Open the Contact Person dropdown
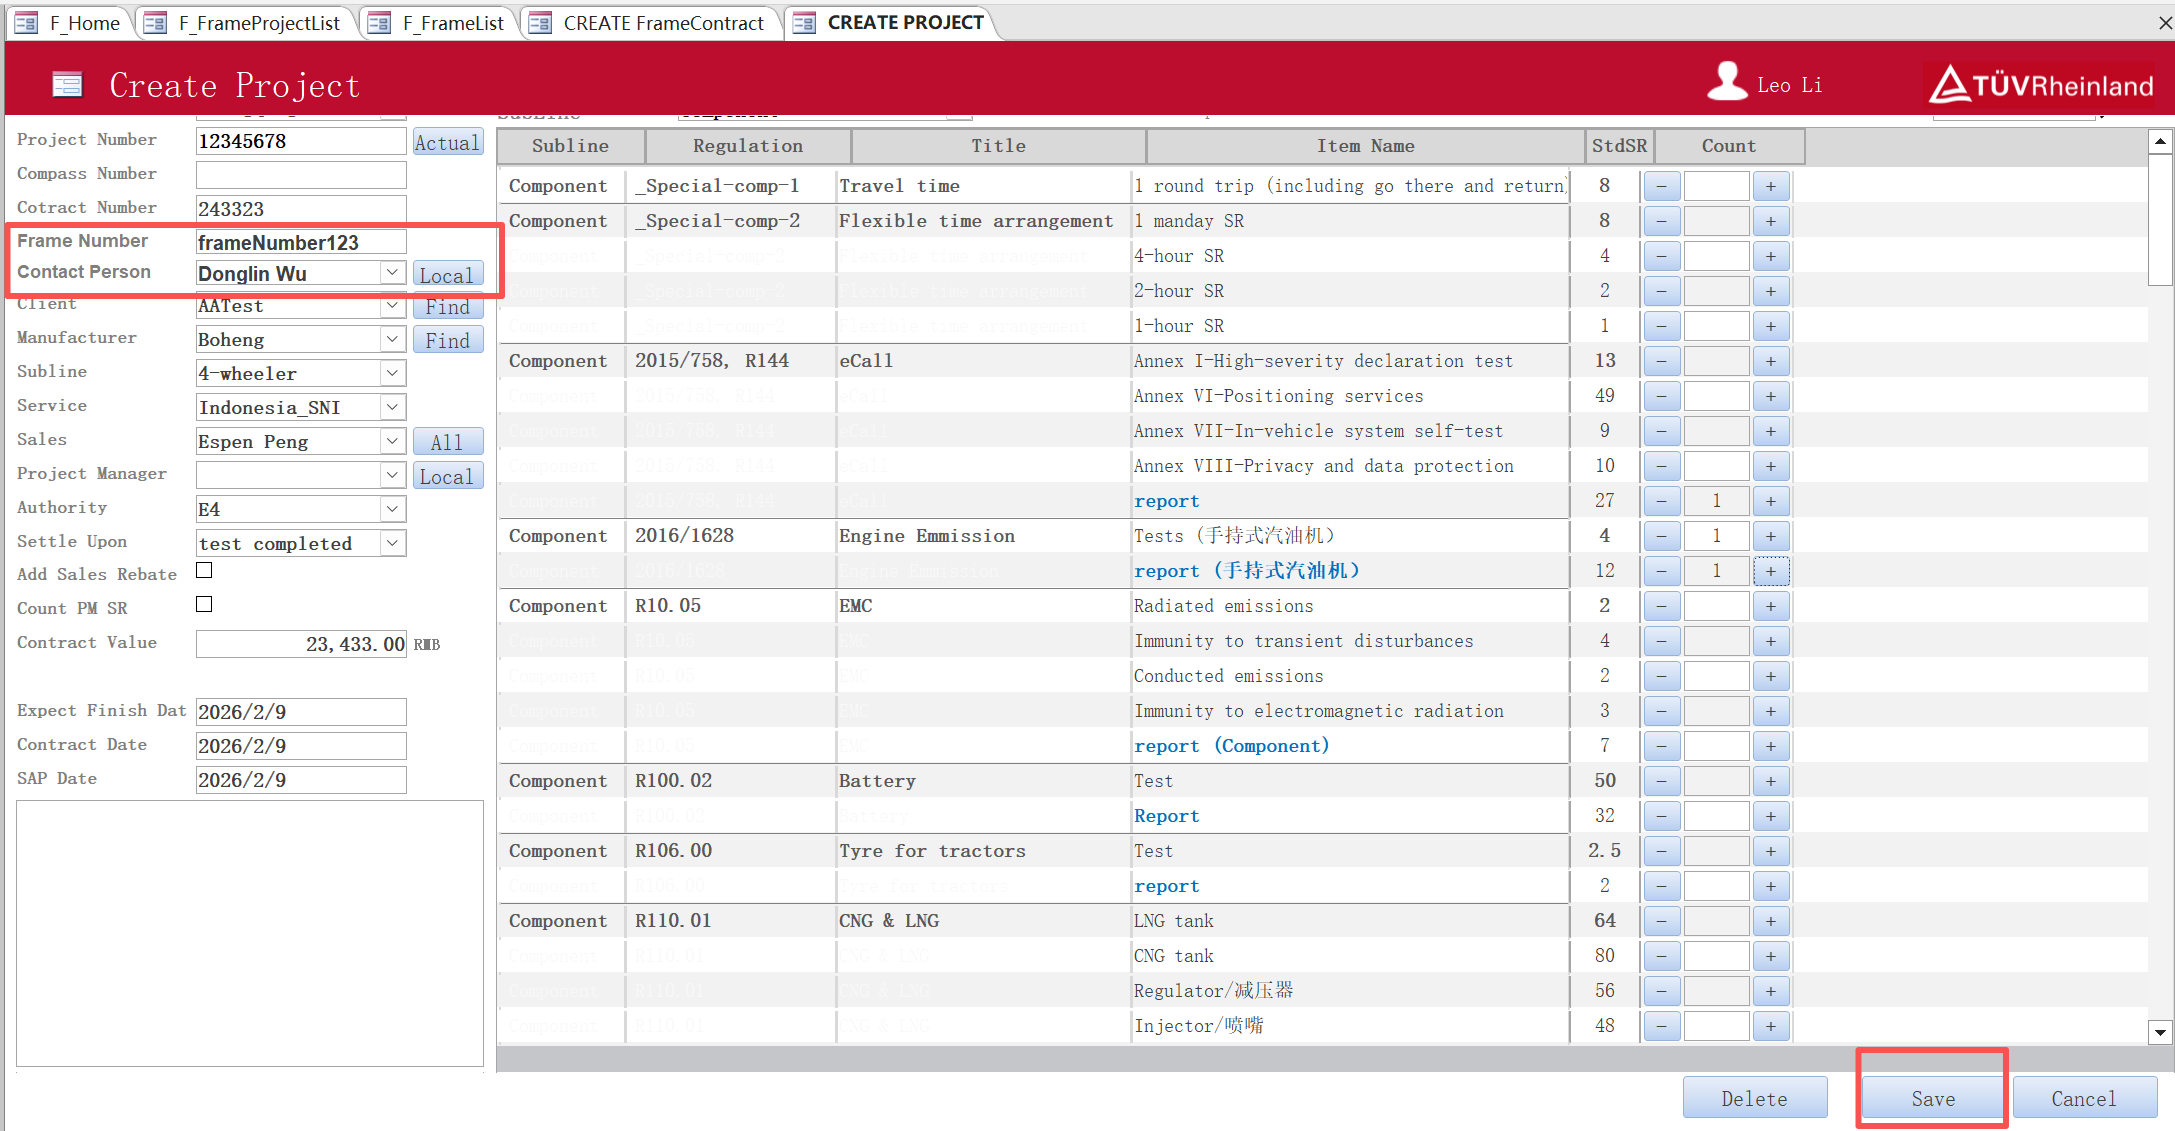The height and width of the screenshot is (1131, 2175). pyautogui.click(x=392, y=273)
